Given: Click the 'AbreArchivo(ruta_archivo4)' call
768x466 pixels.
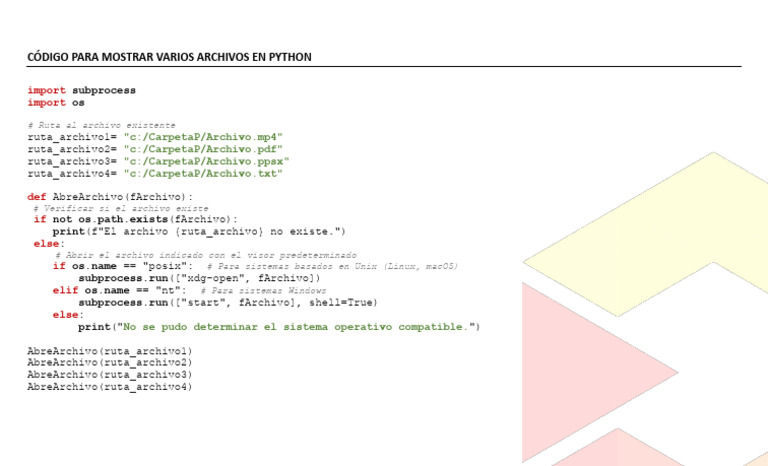Looking at the screenshot, I should pos(110,387).
